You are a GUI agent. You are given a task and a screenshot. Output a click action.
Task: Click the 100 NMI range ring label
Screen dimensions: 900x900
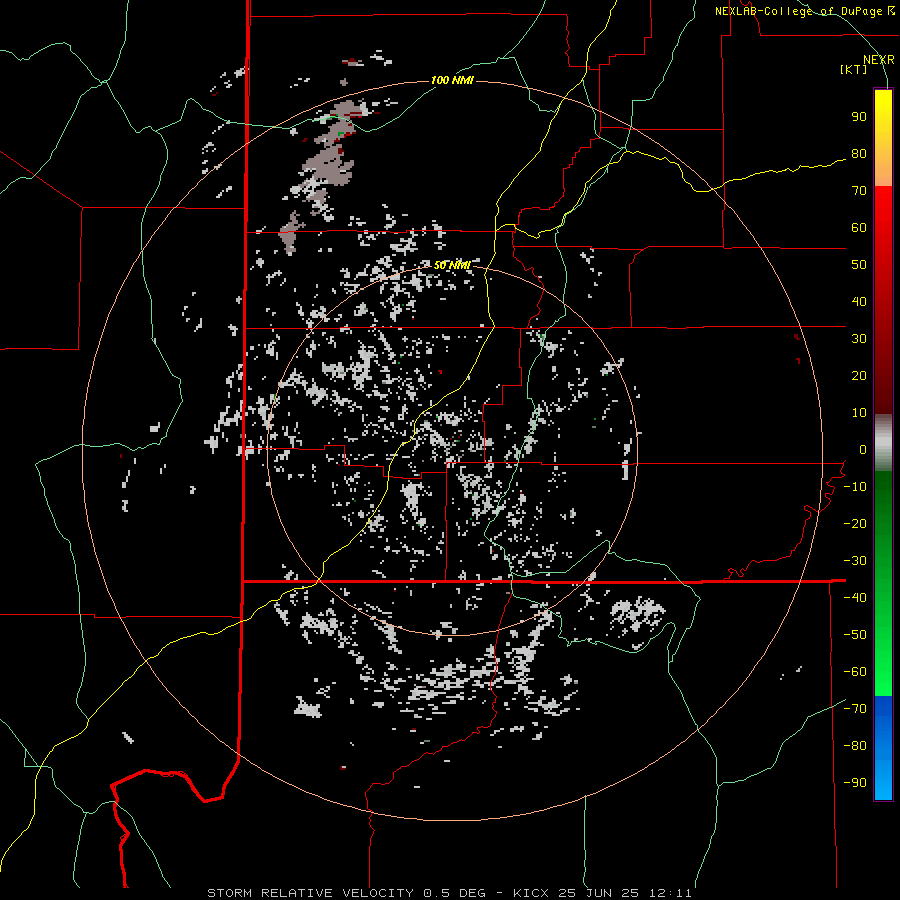coord(452,80)
